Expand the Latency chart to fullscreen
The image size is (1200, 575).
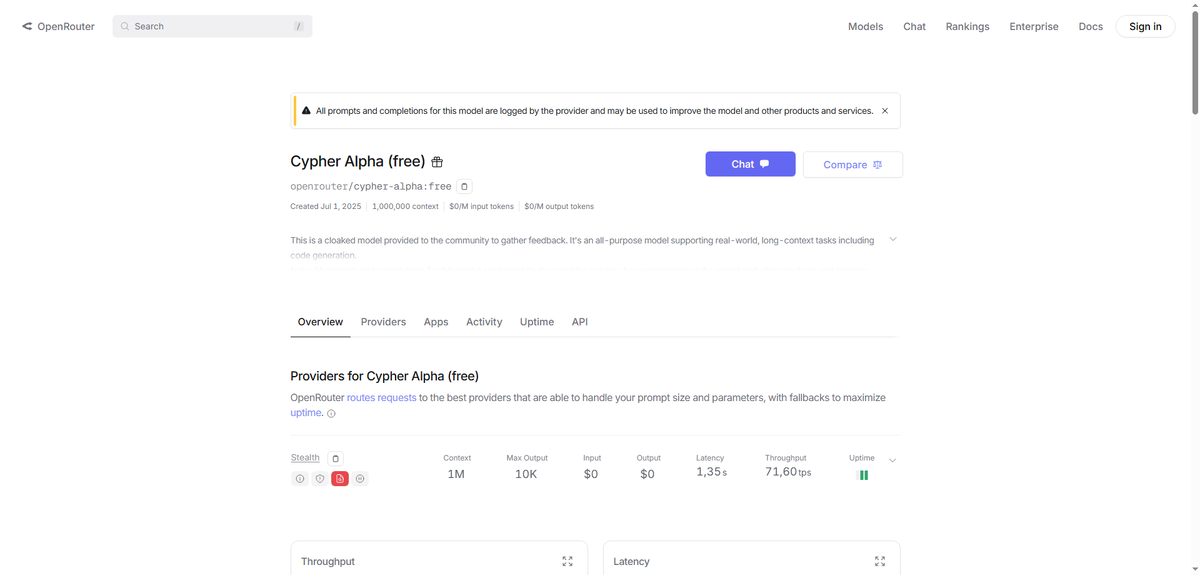(x=880, y=562)
